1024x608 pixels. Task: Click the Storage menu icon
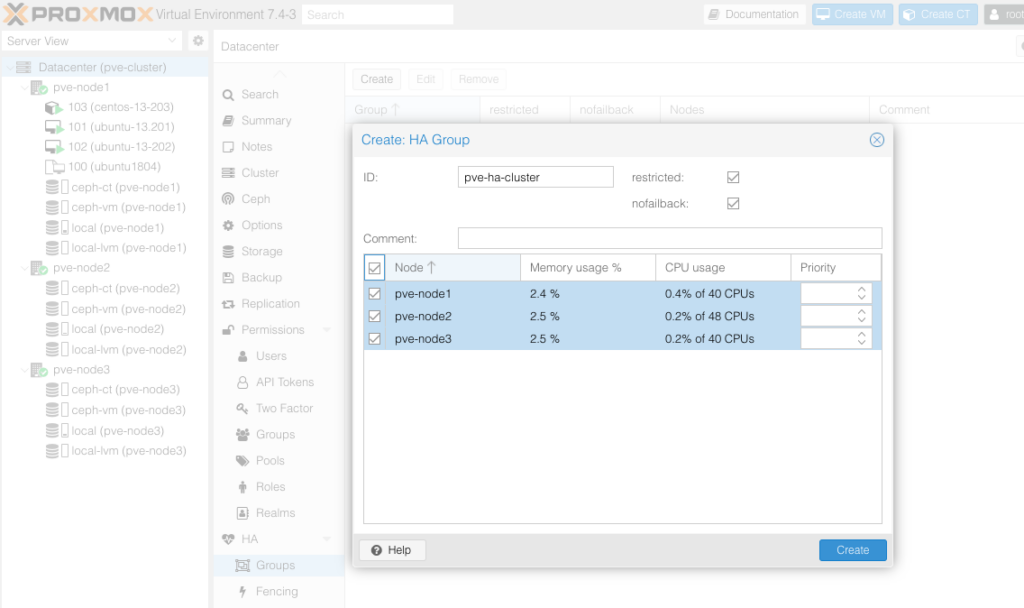pyautogui.click(x=228, y=251)
